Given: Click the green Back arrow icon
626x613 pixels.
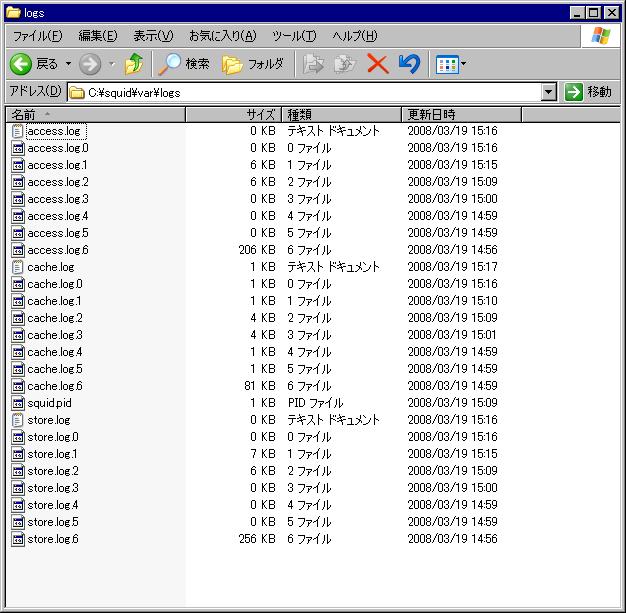Looking at the screenshot, I should [x=20, y=64].
